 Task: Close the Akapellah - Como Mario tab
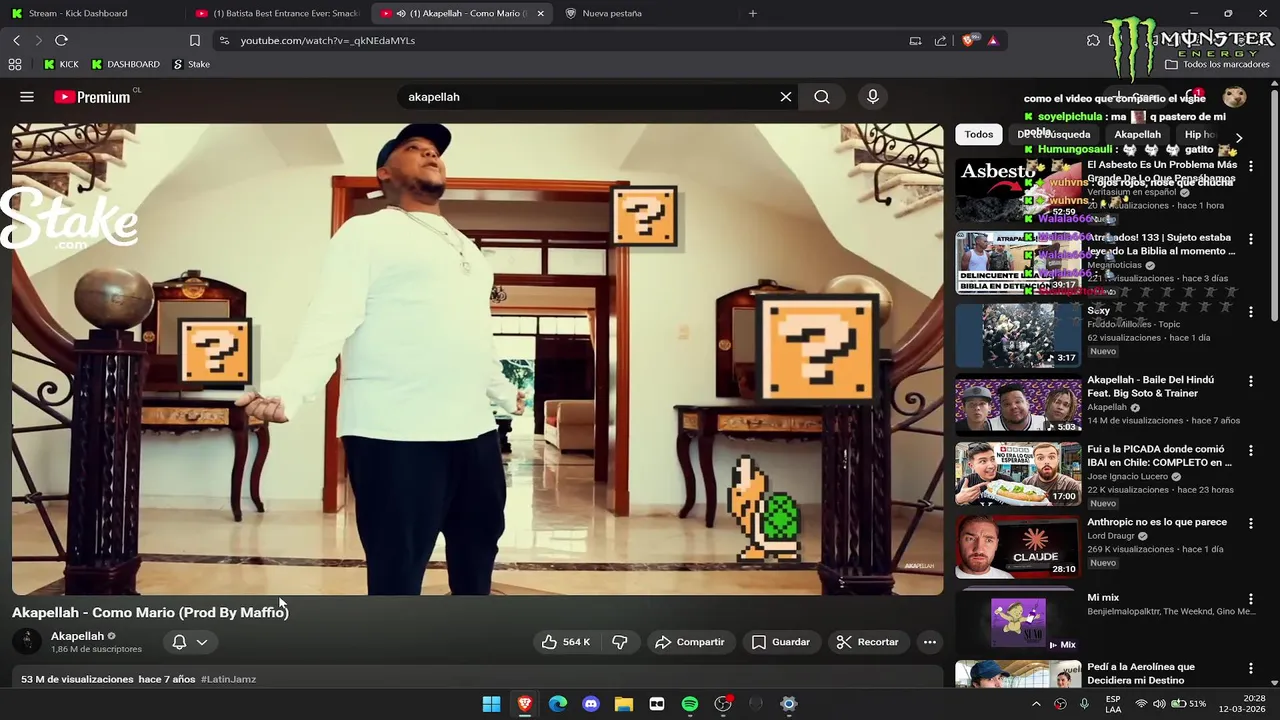click(x=541, y=13)
